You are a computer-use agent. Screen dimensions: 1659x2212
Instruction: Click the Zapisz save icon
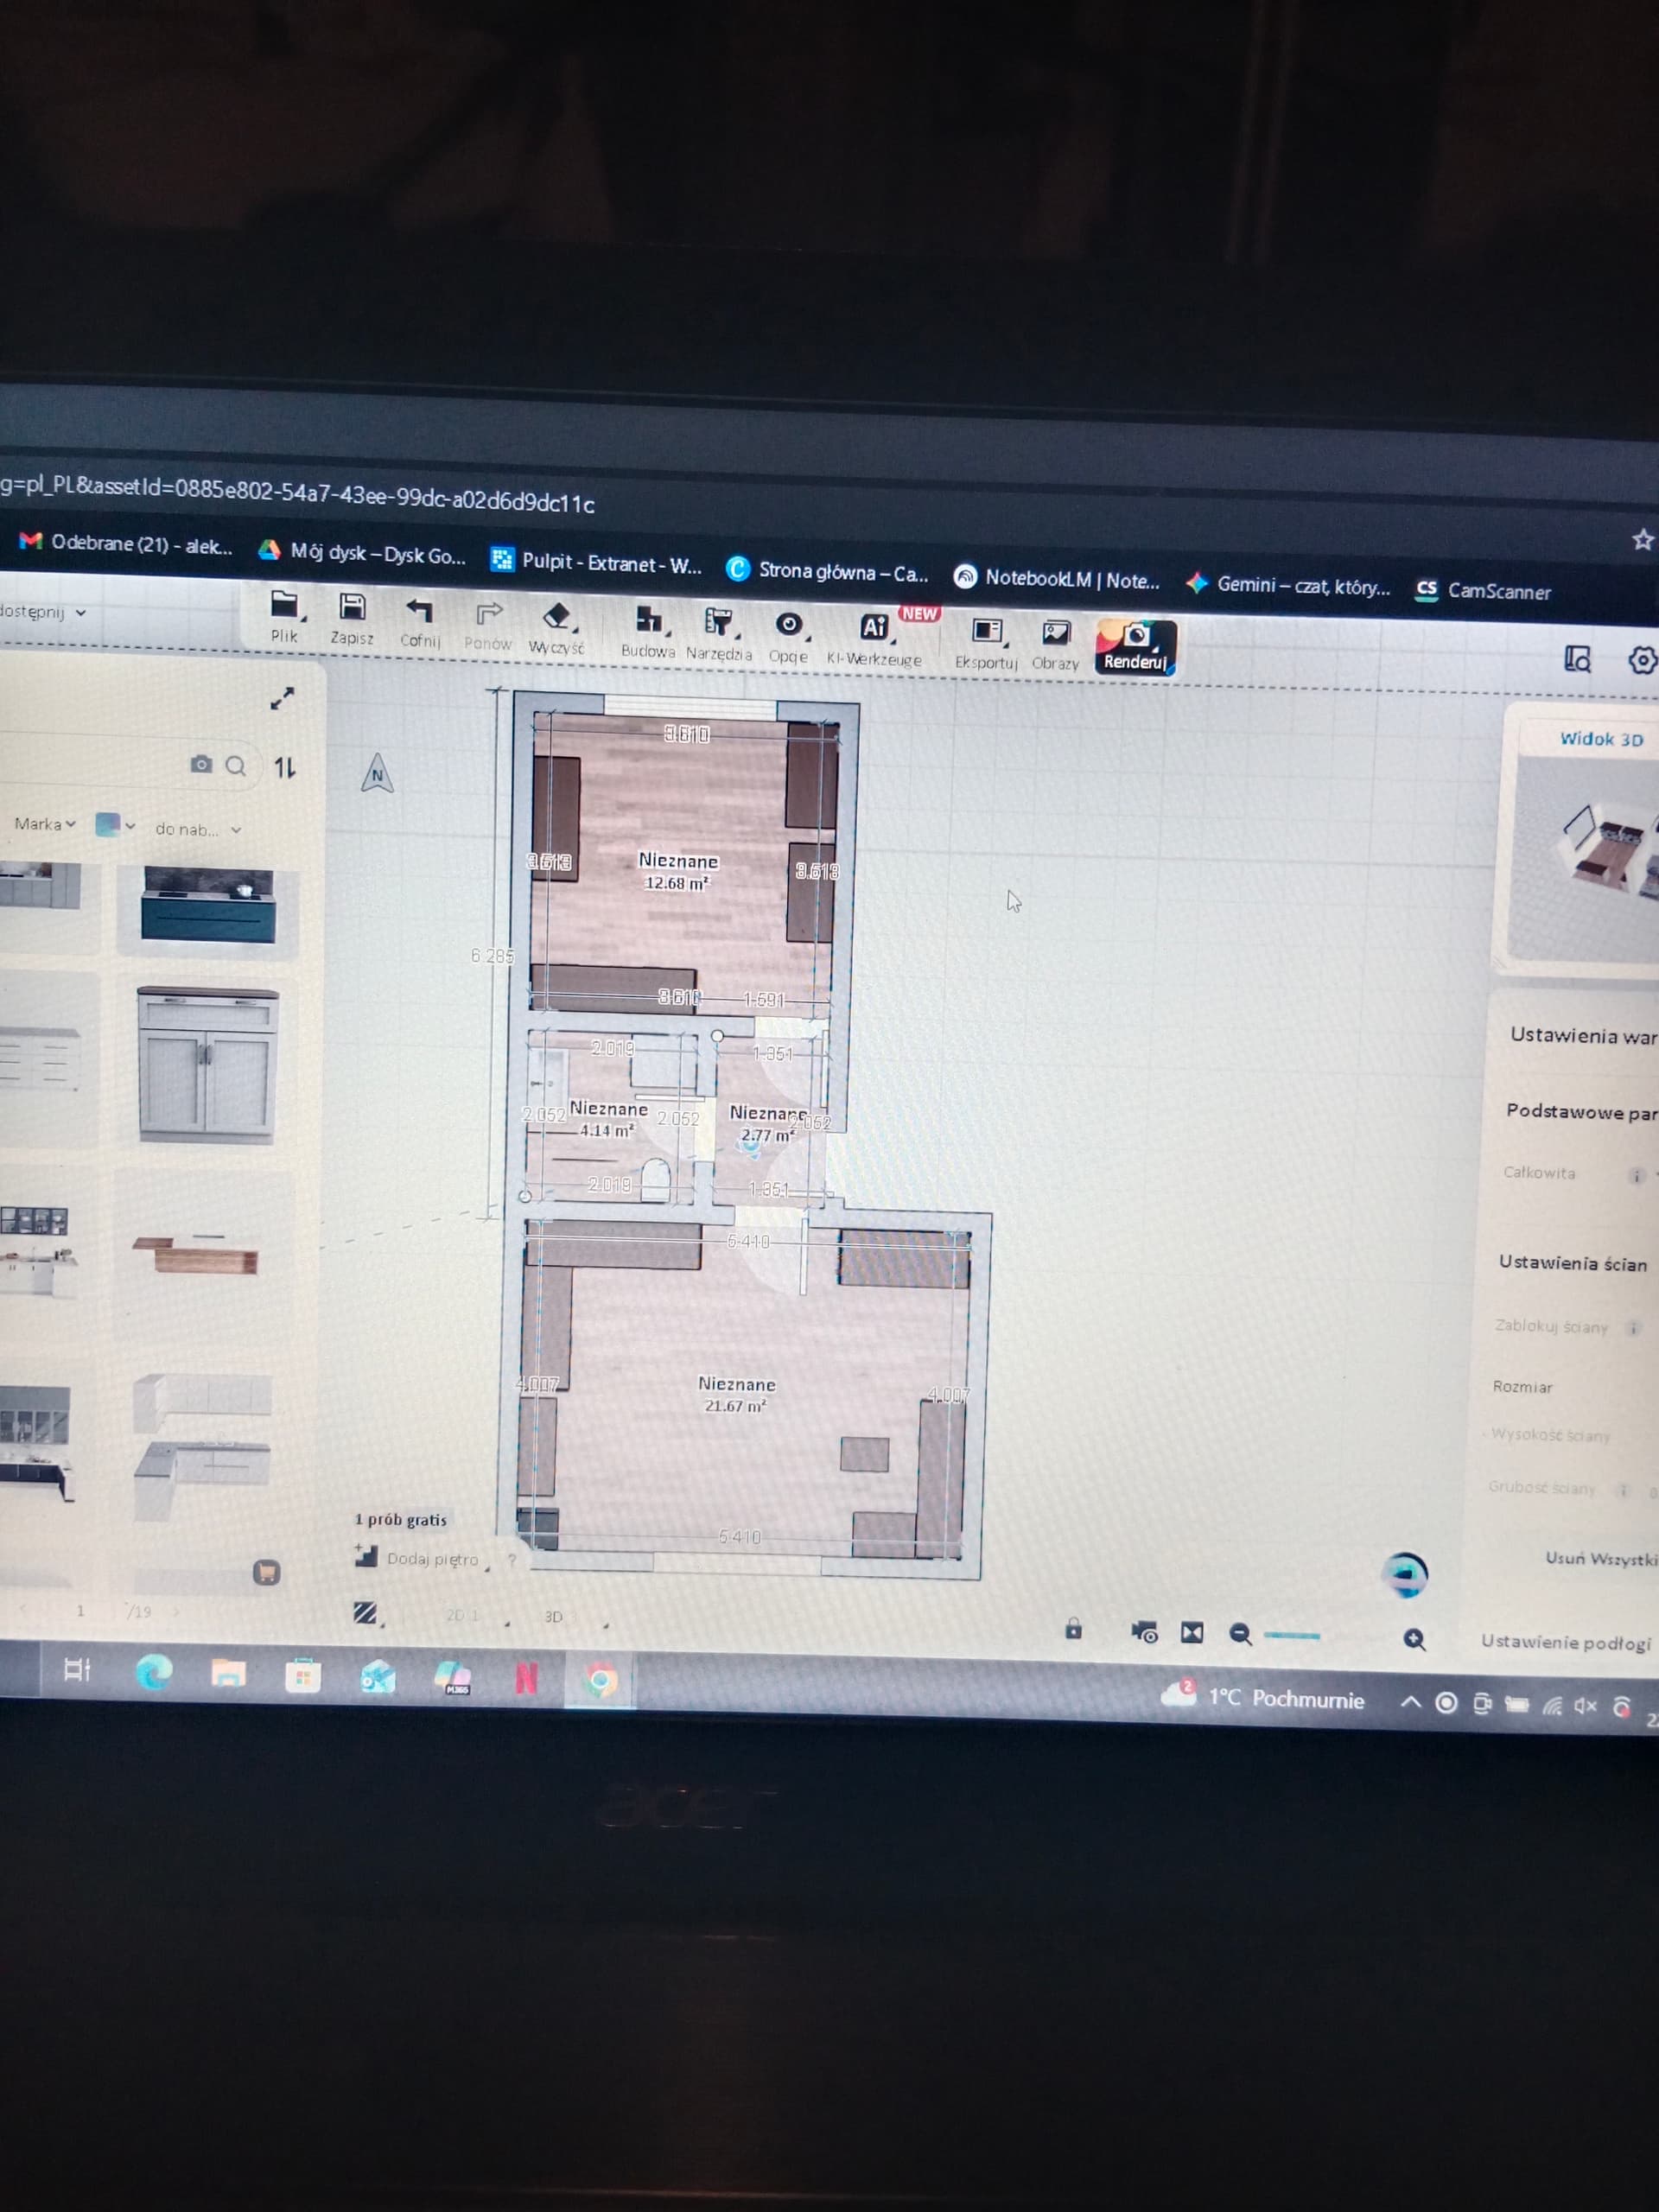coord(352,607)
